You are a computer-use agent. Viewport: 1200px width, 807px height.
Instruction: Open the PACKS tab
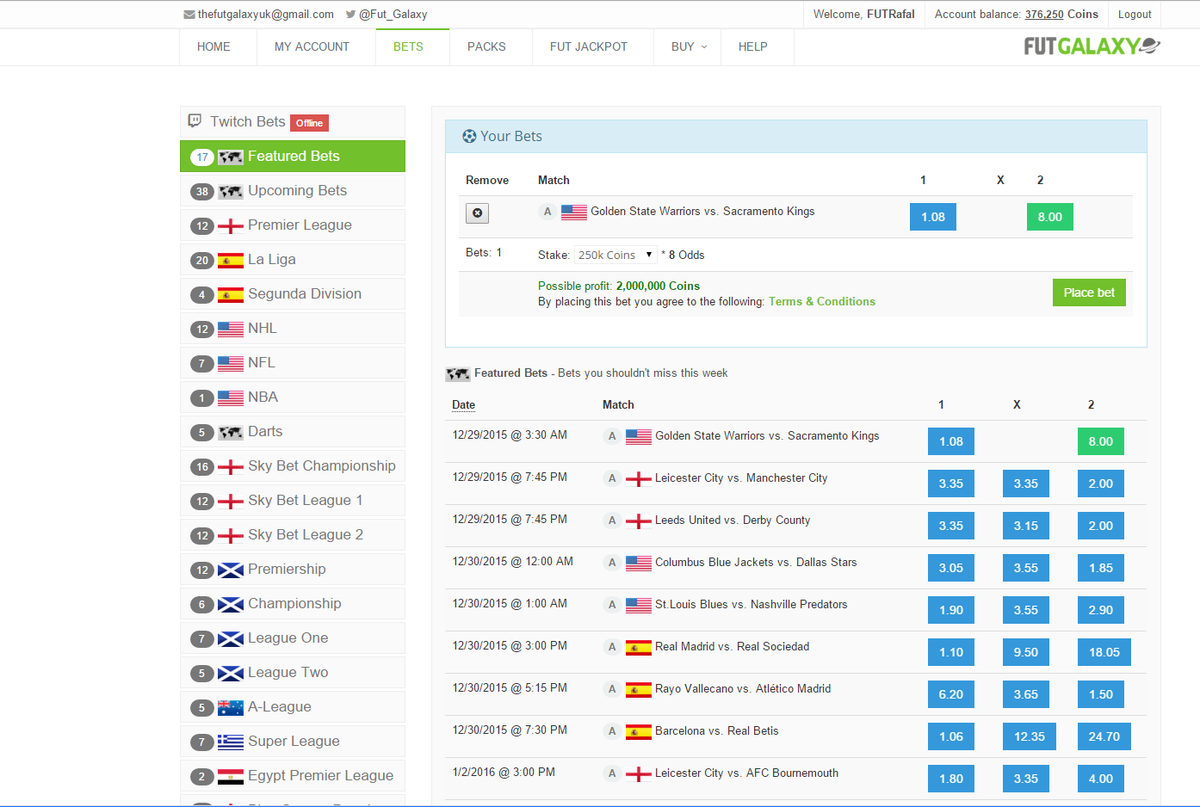(486, 46)
